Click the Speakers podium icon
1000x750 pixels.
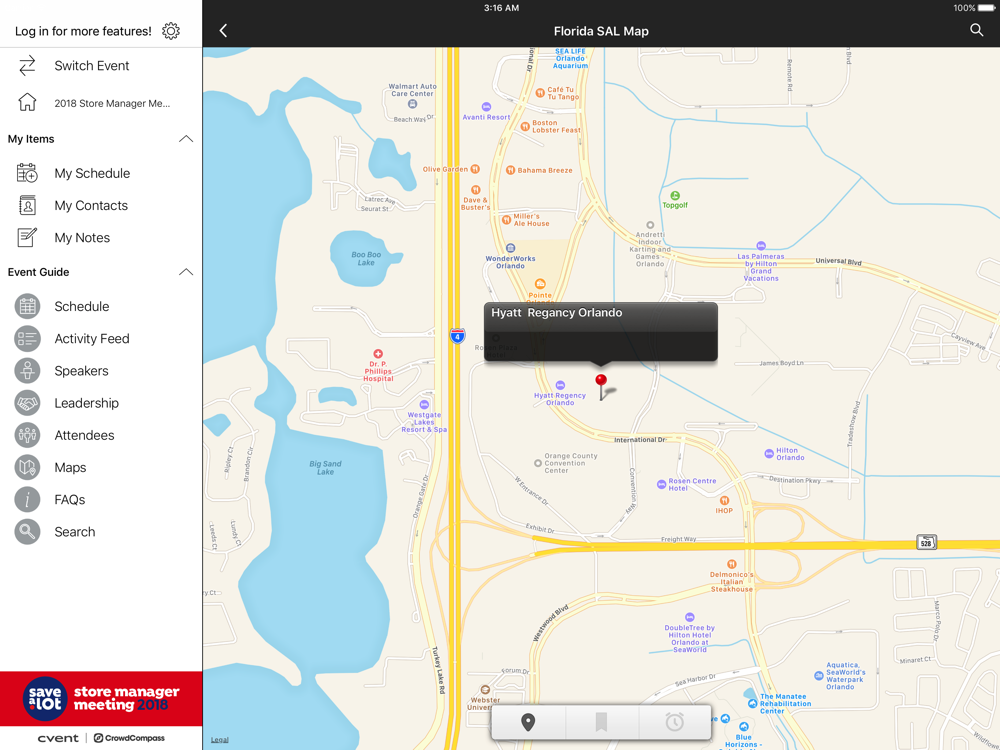click(x=27, y=371)
